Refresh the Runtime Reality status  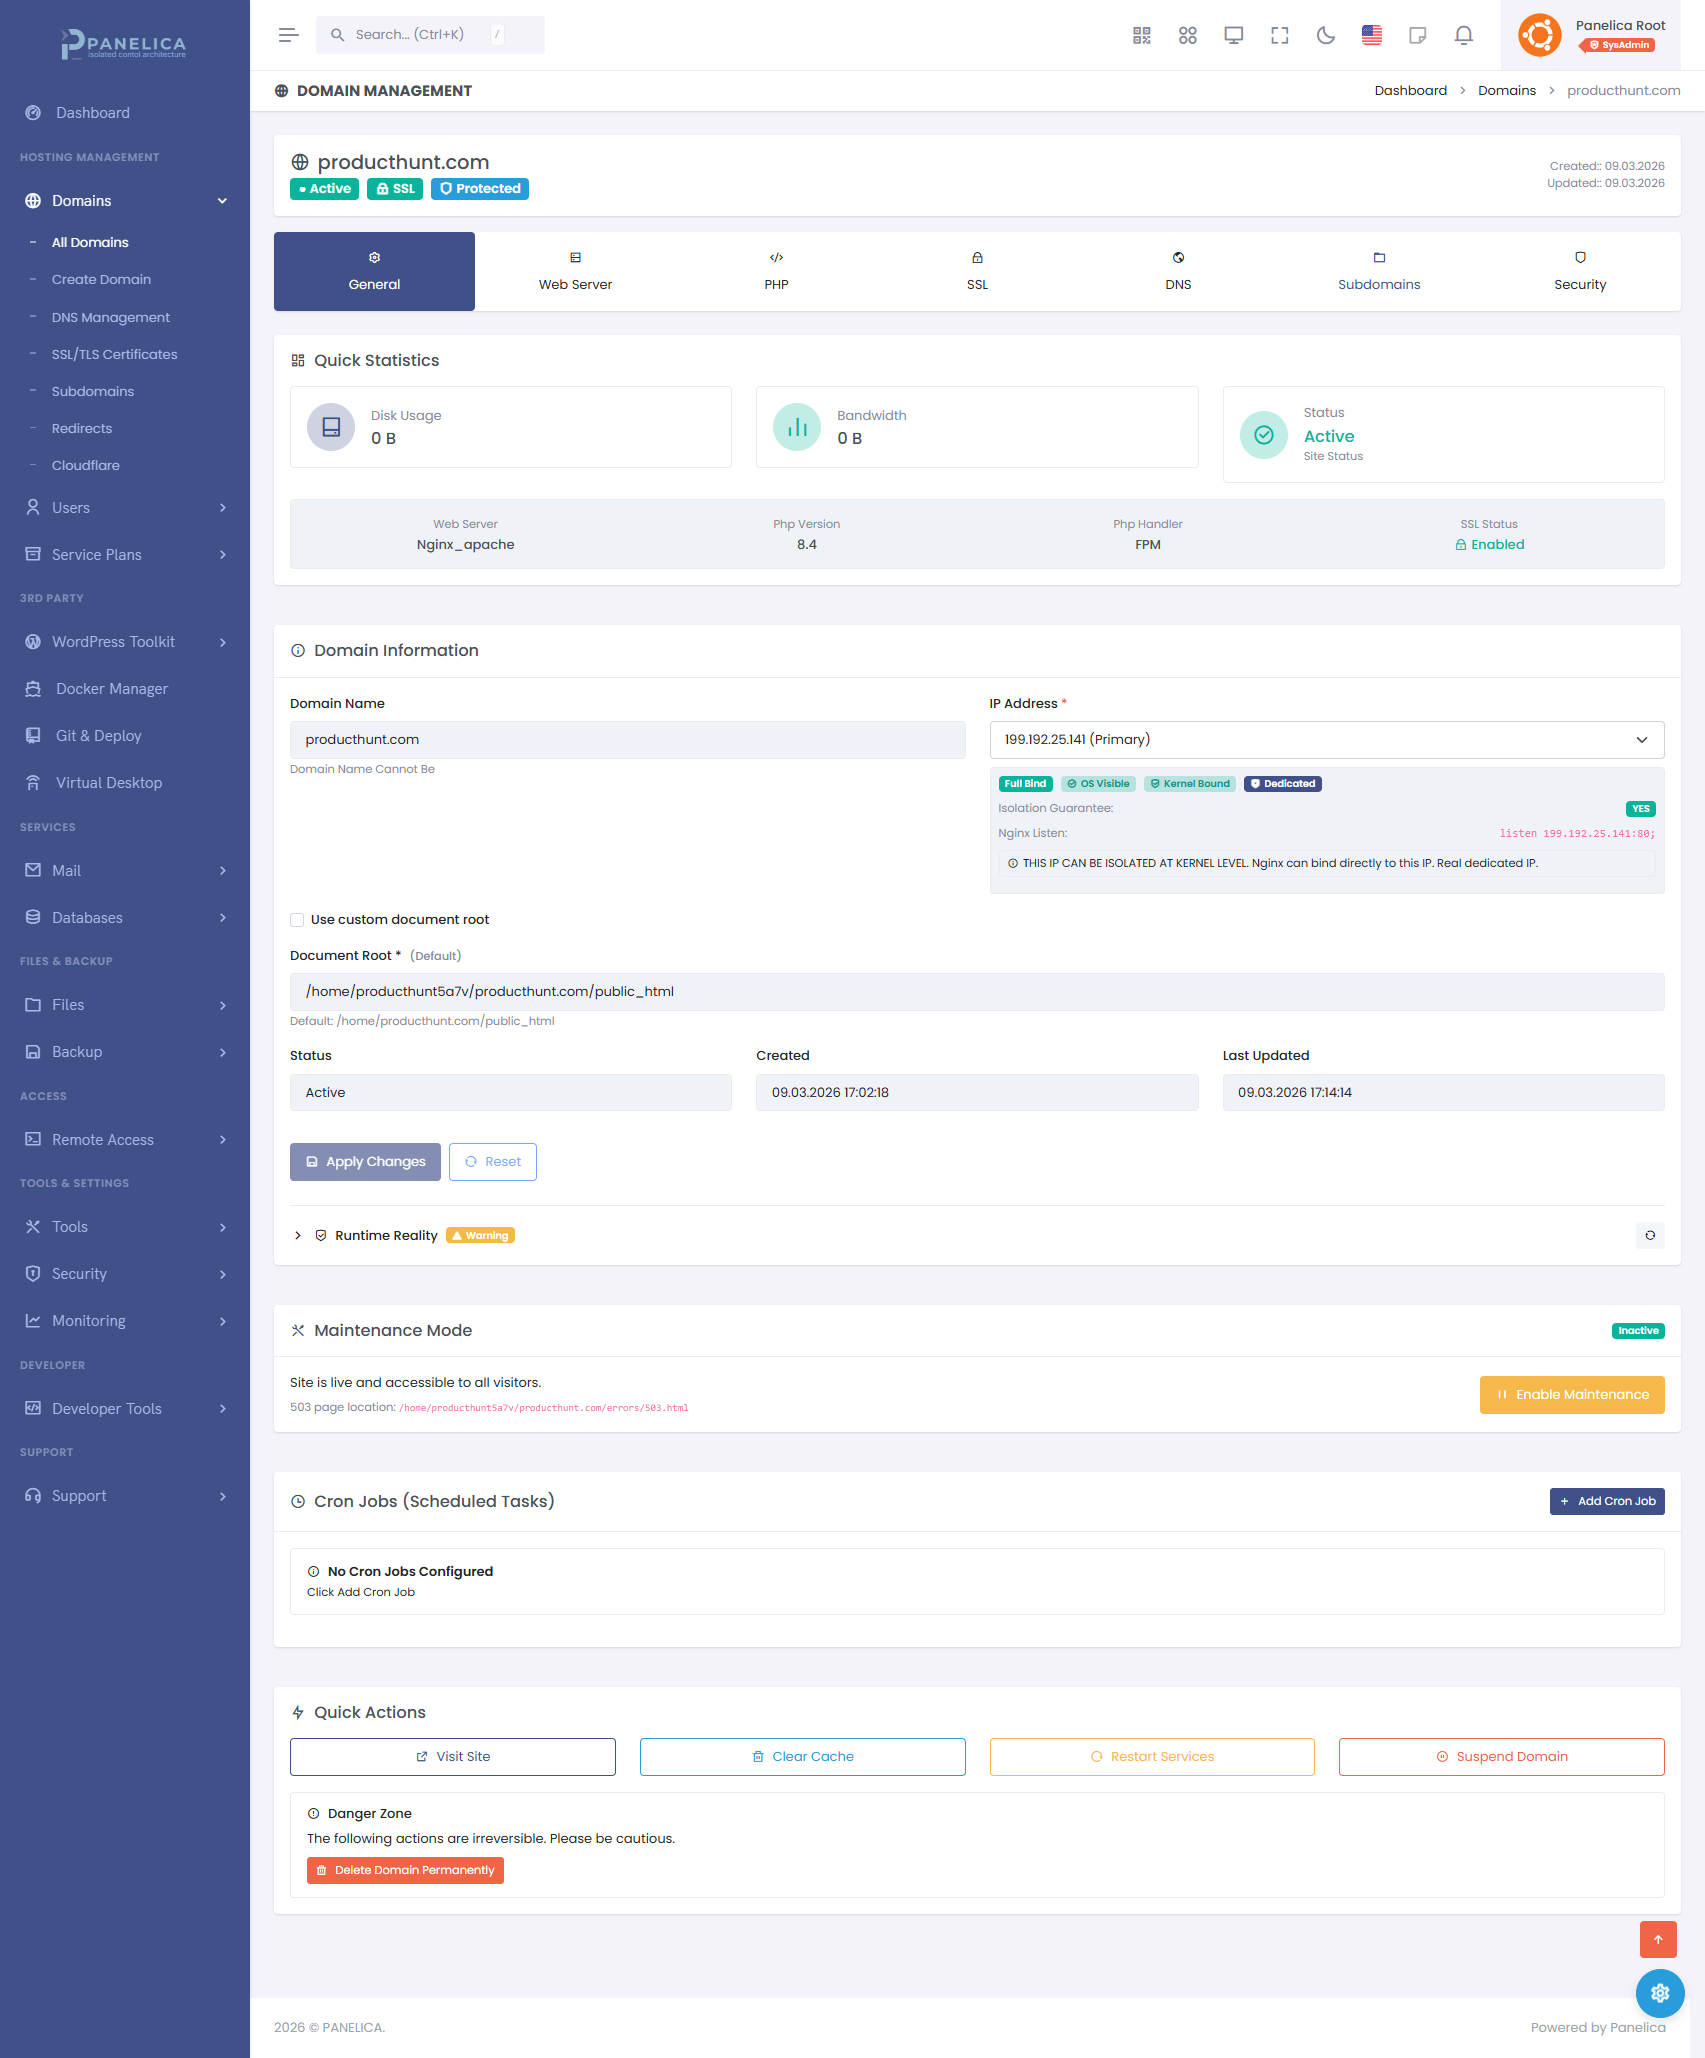click(1649, 1235)
